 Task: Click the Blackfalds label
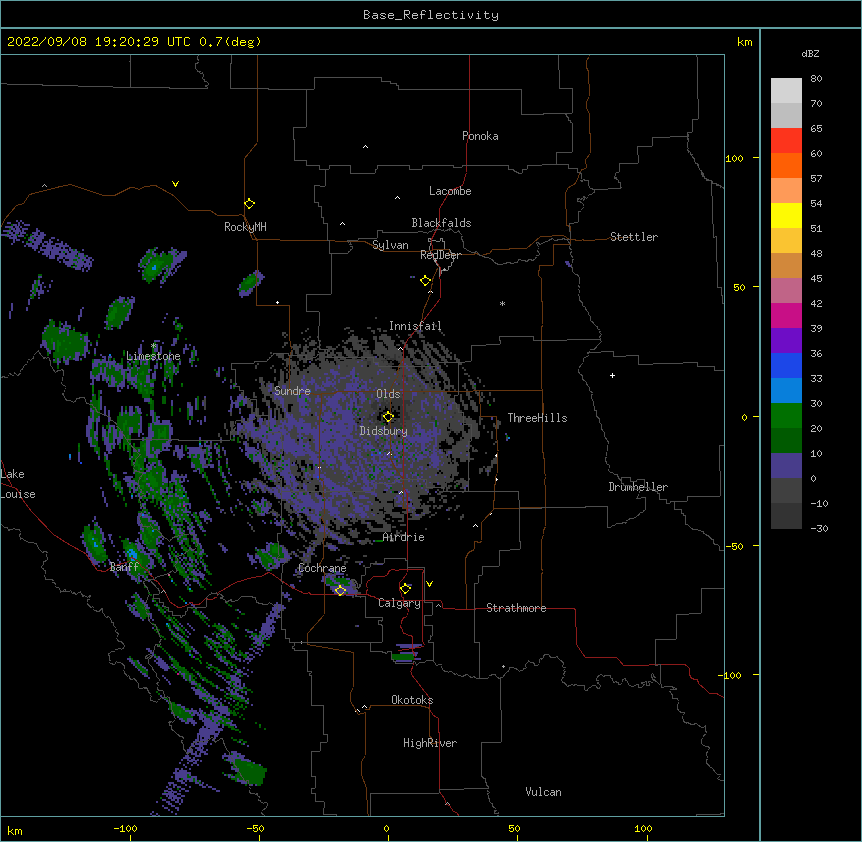click(441, 223)
